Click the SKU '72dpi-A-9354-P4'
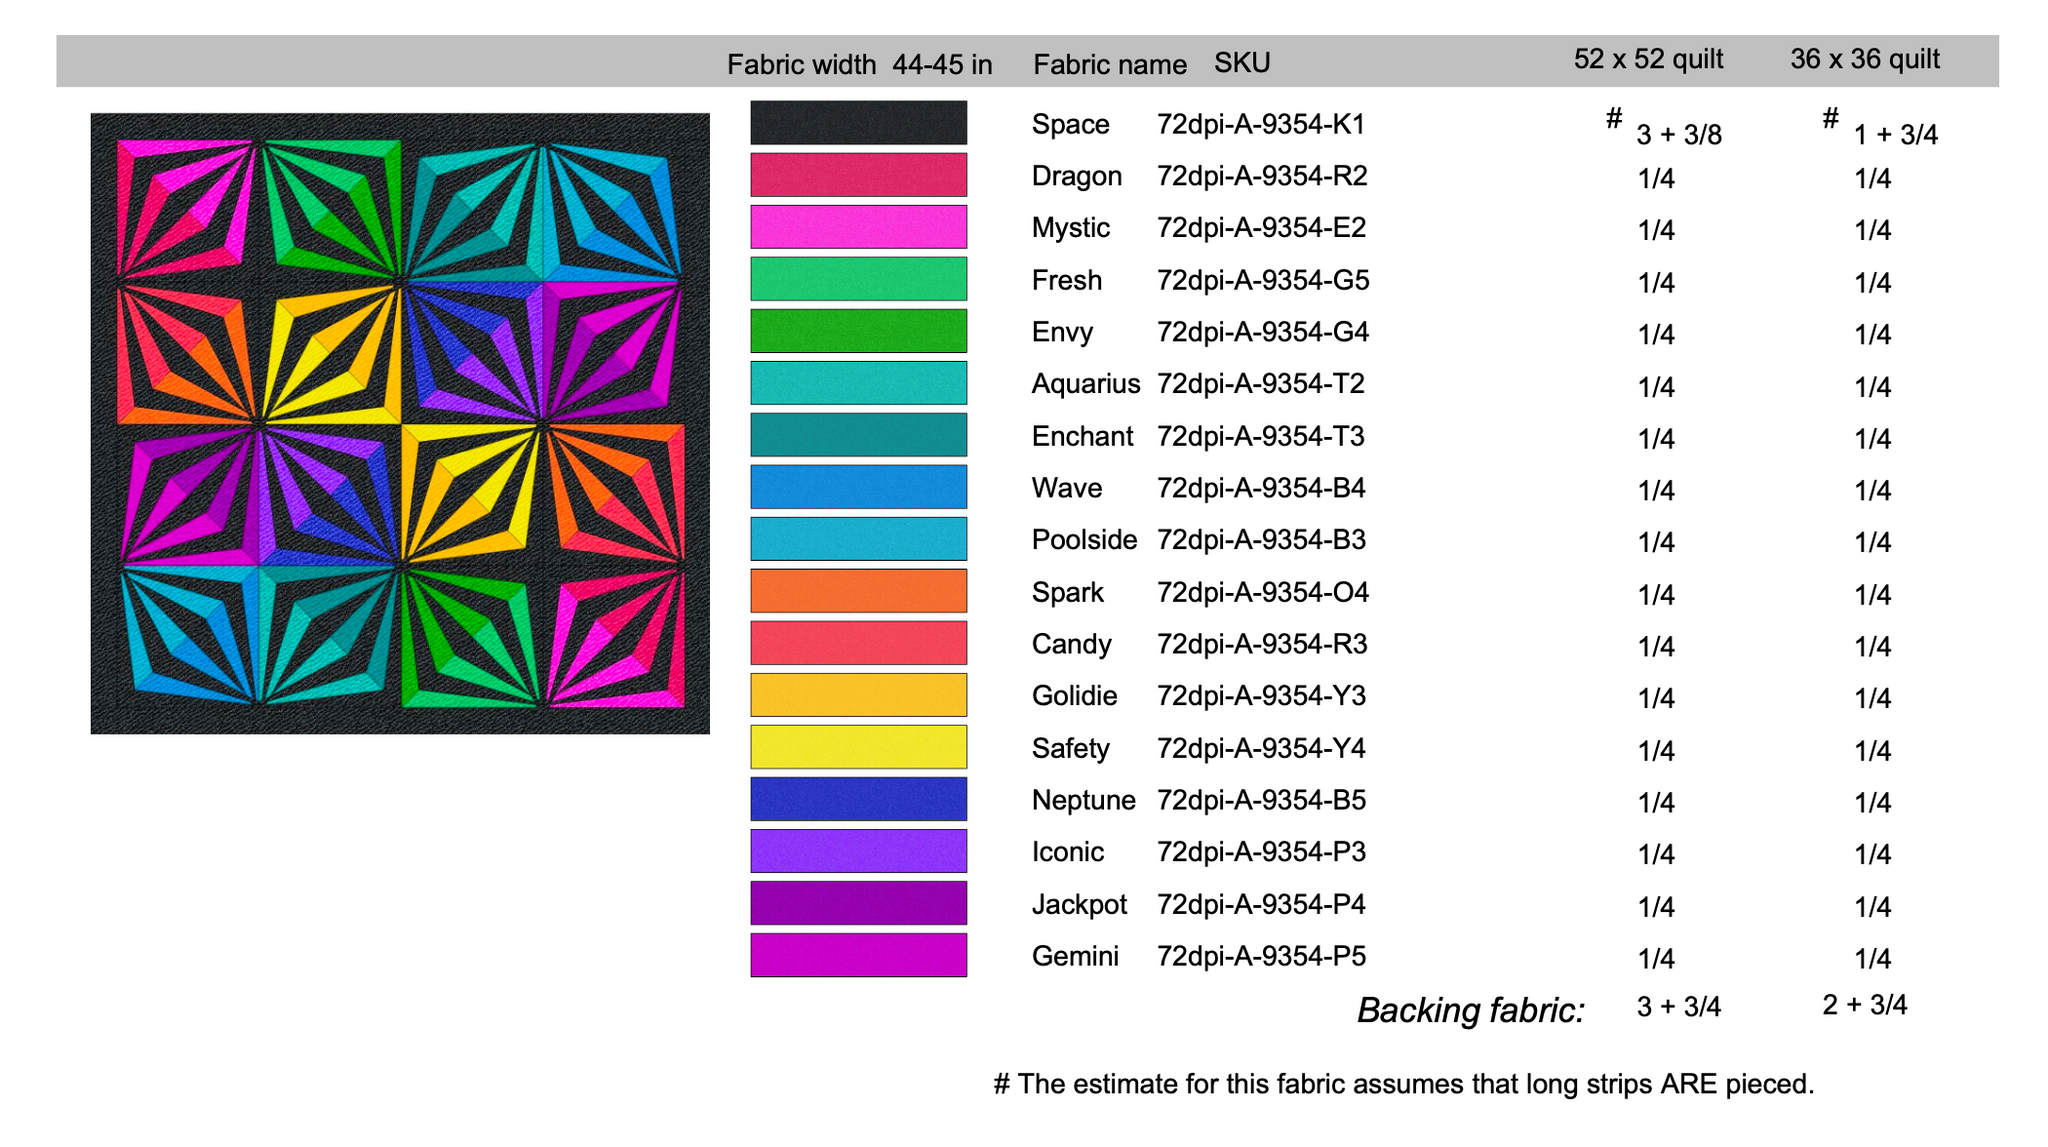Screen dimensions: 2048x1147 (x=1261, y=904)
